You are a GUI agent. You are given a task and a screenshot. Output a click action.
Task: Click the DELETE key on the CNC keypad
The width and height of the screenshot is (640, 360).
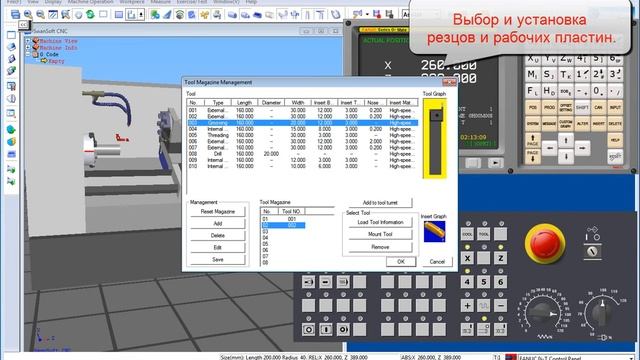[615, 123]
